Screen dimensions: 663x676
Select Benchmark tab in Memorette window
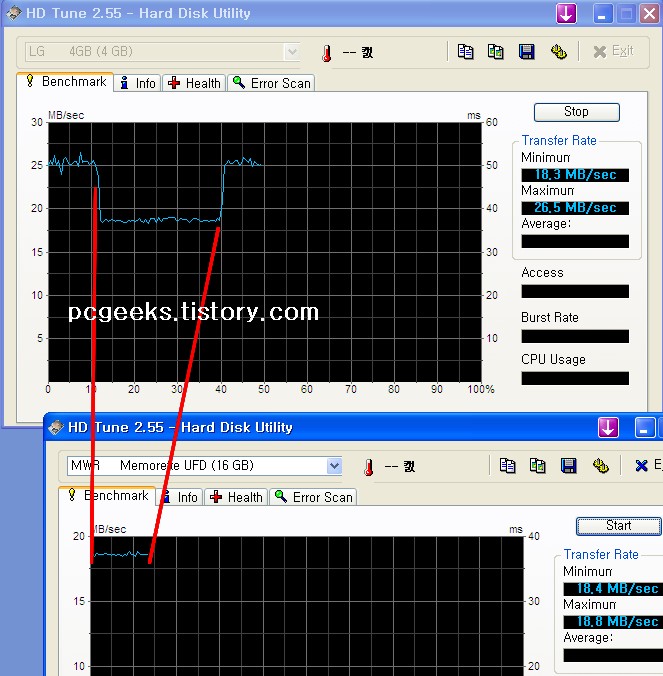tap(107, 495)
